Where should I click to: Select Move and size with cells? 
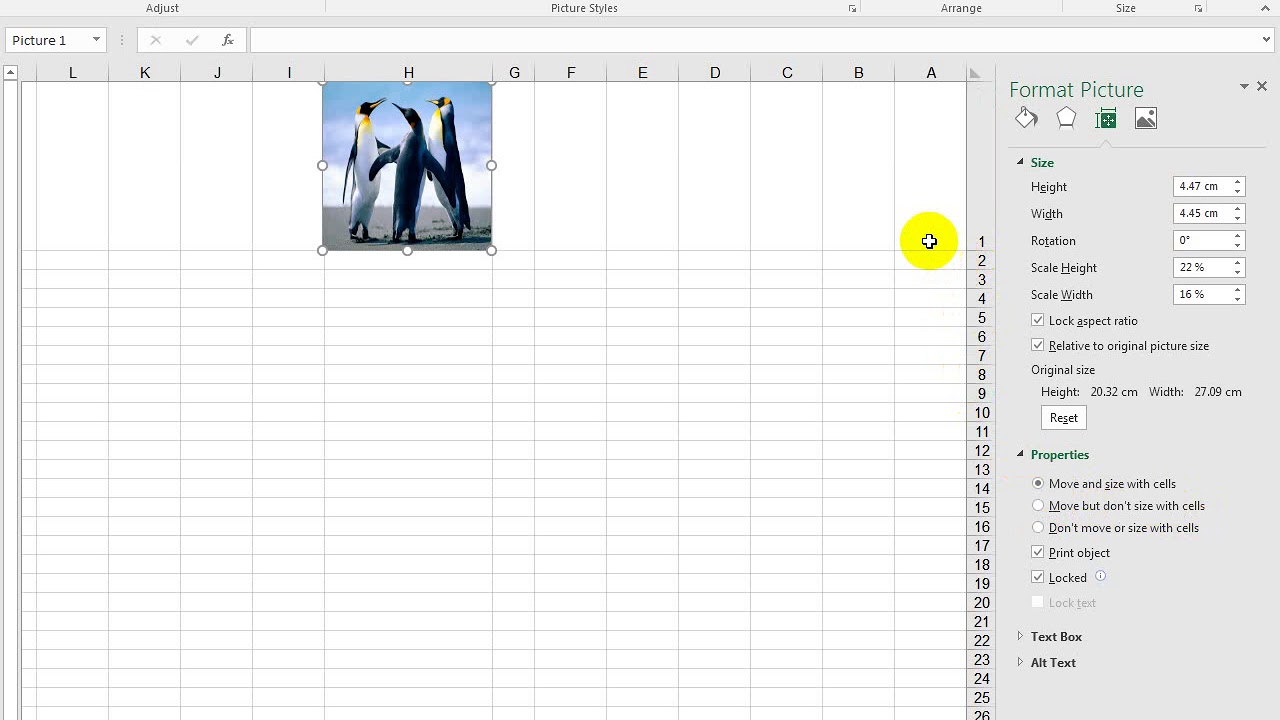point(1038,483)
